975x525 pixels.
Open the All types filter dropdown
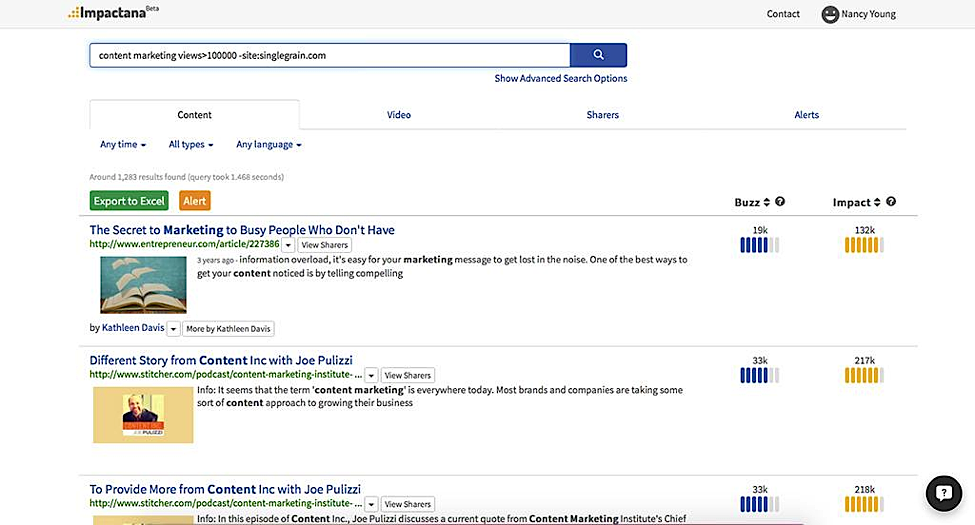pos(191,144)
